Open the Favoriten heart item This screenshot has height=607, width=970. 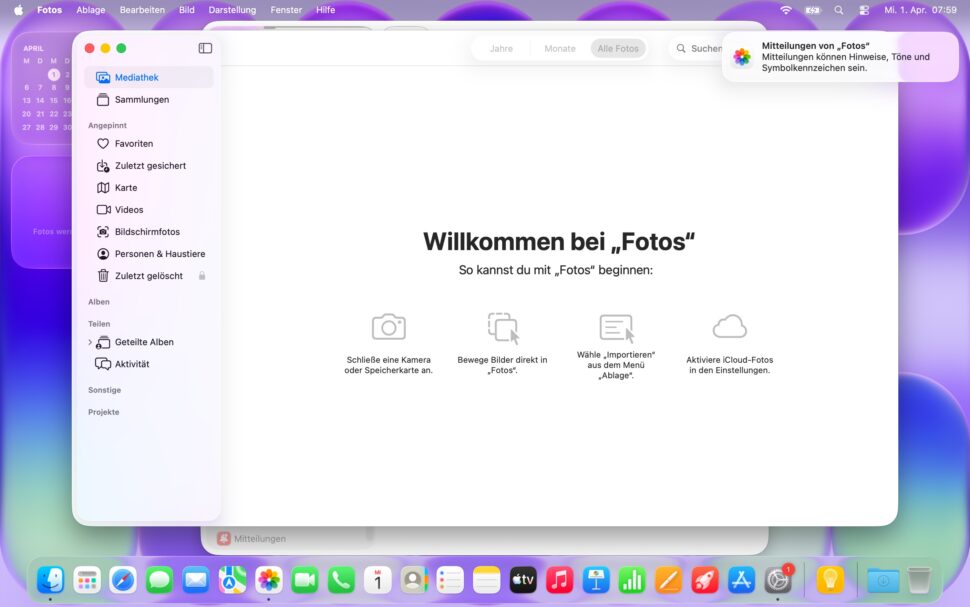pyautogui.click(x=130, y=143)
